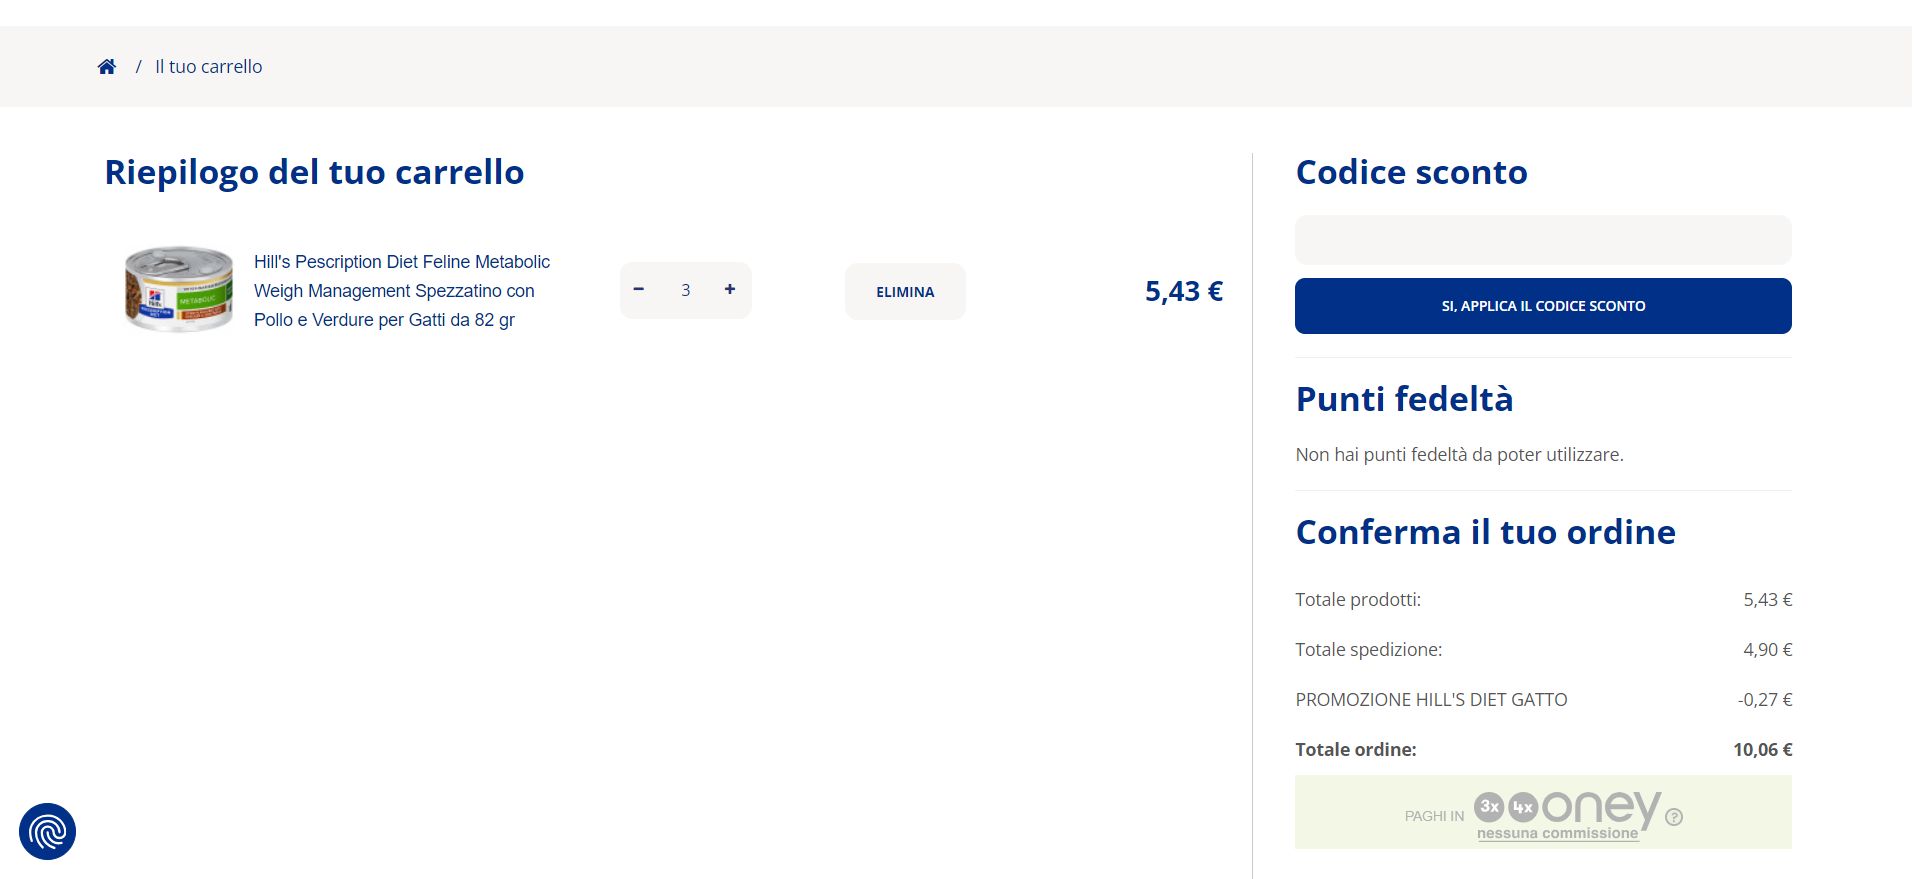This screenshot has width=1920, height=879.
Task: Focus the Codice sconto input field
Action: pyautogui.click(x=1542, y=240)
